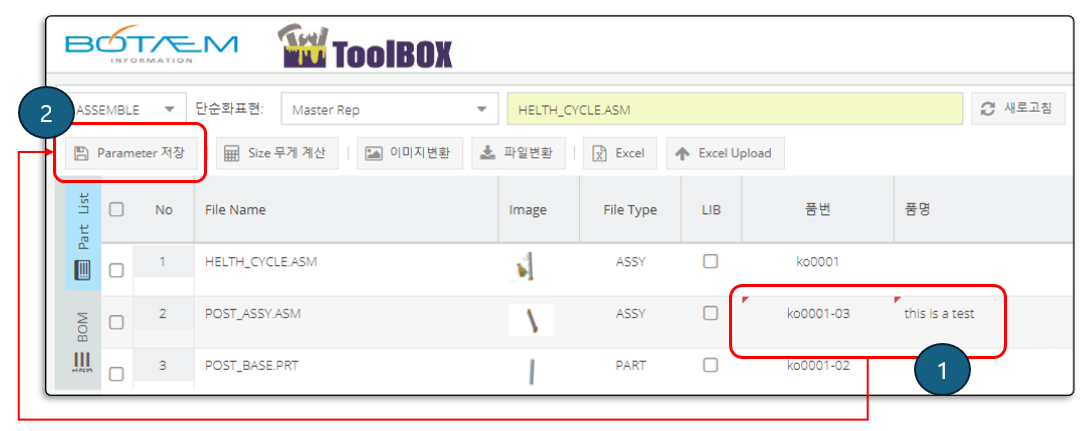This screenshot has width=1083, height=431.
Task: Click the No column header
Action: coord(164,209)
